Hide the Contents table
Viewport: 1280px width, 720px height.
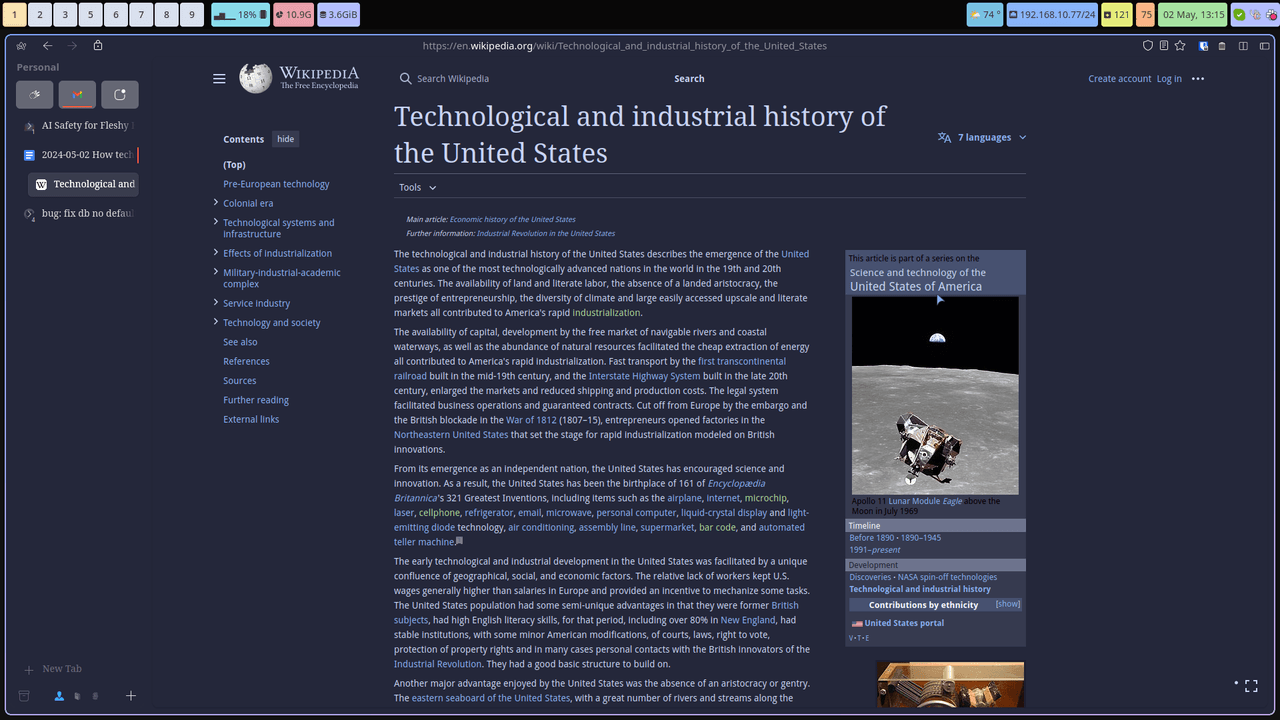(x=285, y=139)
